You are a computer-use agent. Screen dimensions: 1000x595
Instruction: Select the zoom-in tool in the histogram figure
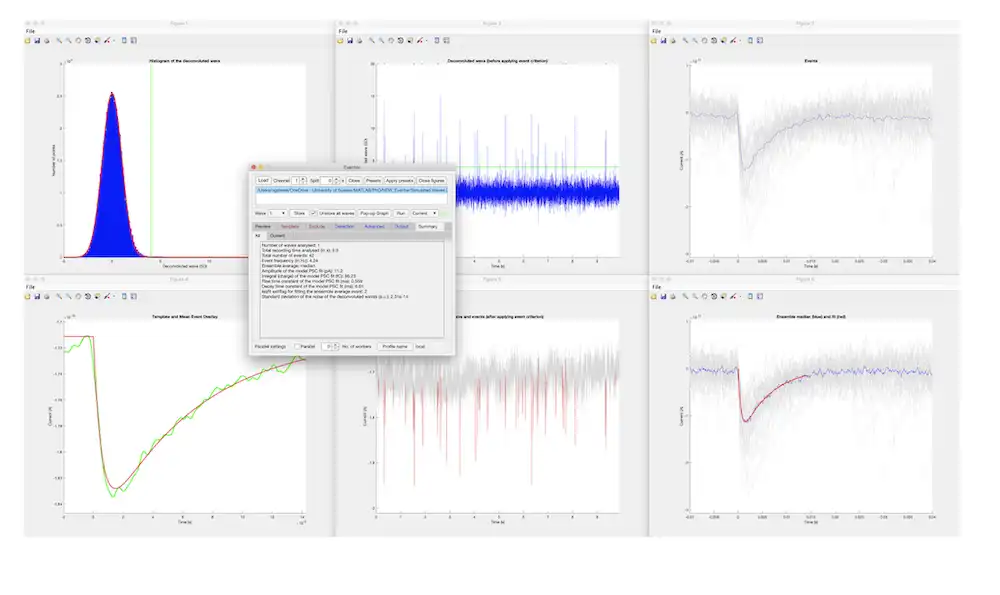(59, 41)
